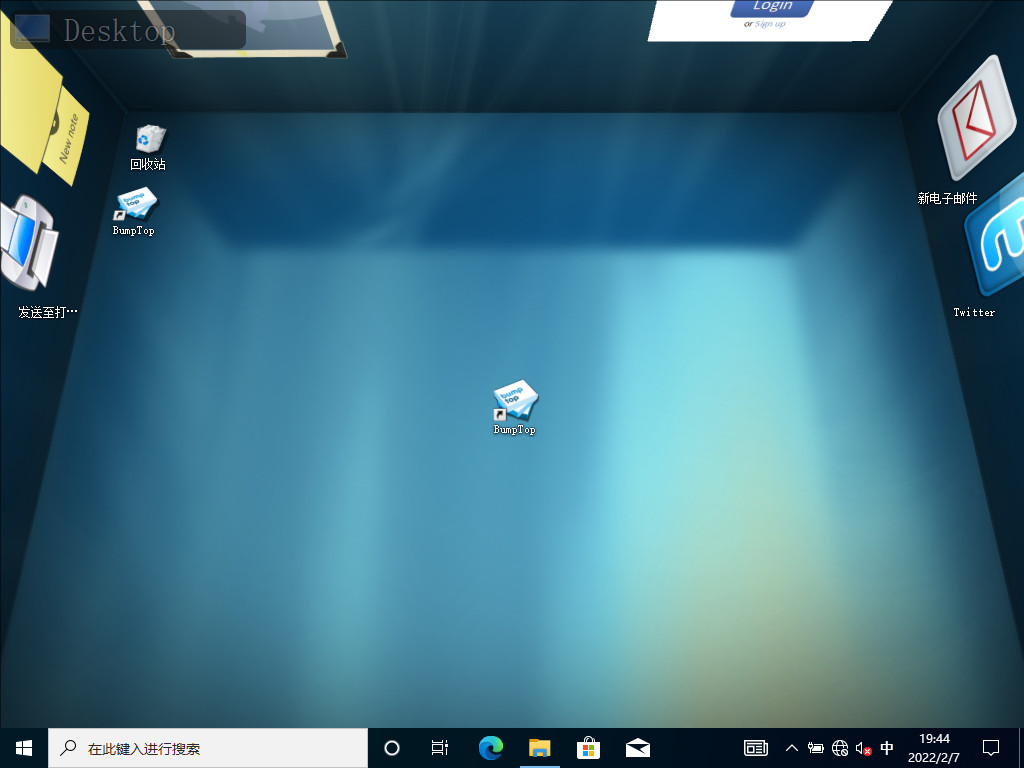
Task: Open Cortana from the taskbar
Action: click(392, 748)
